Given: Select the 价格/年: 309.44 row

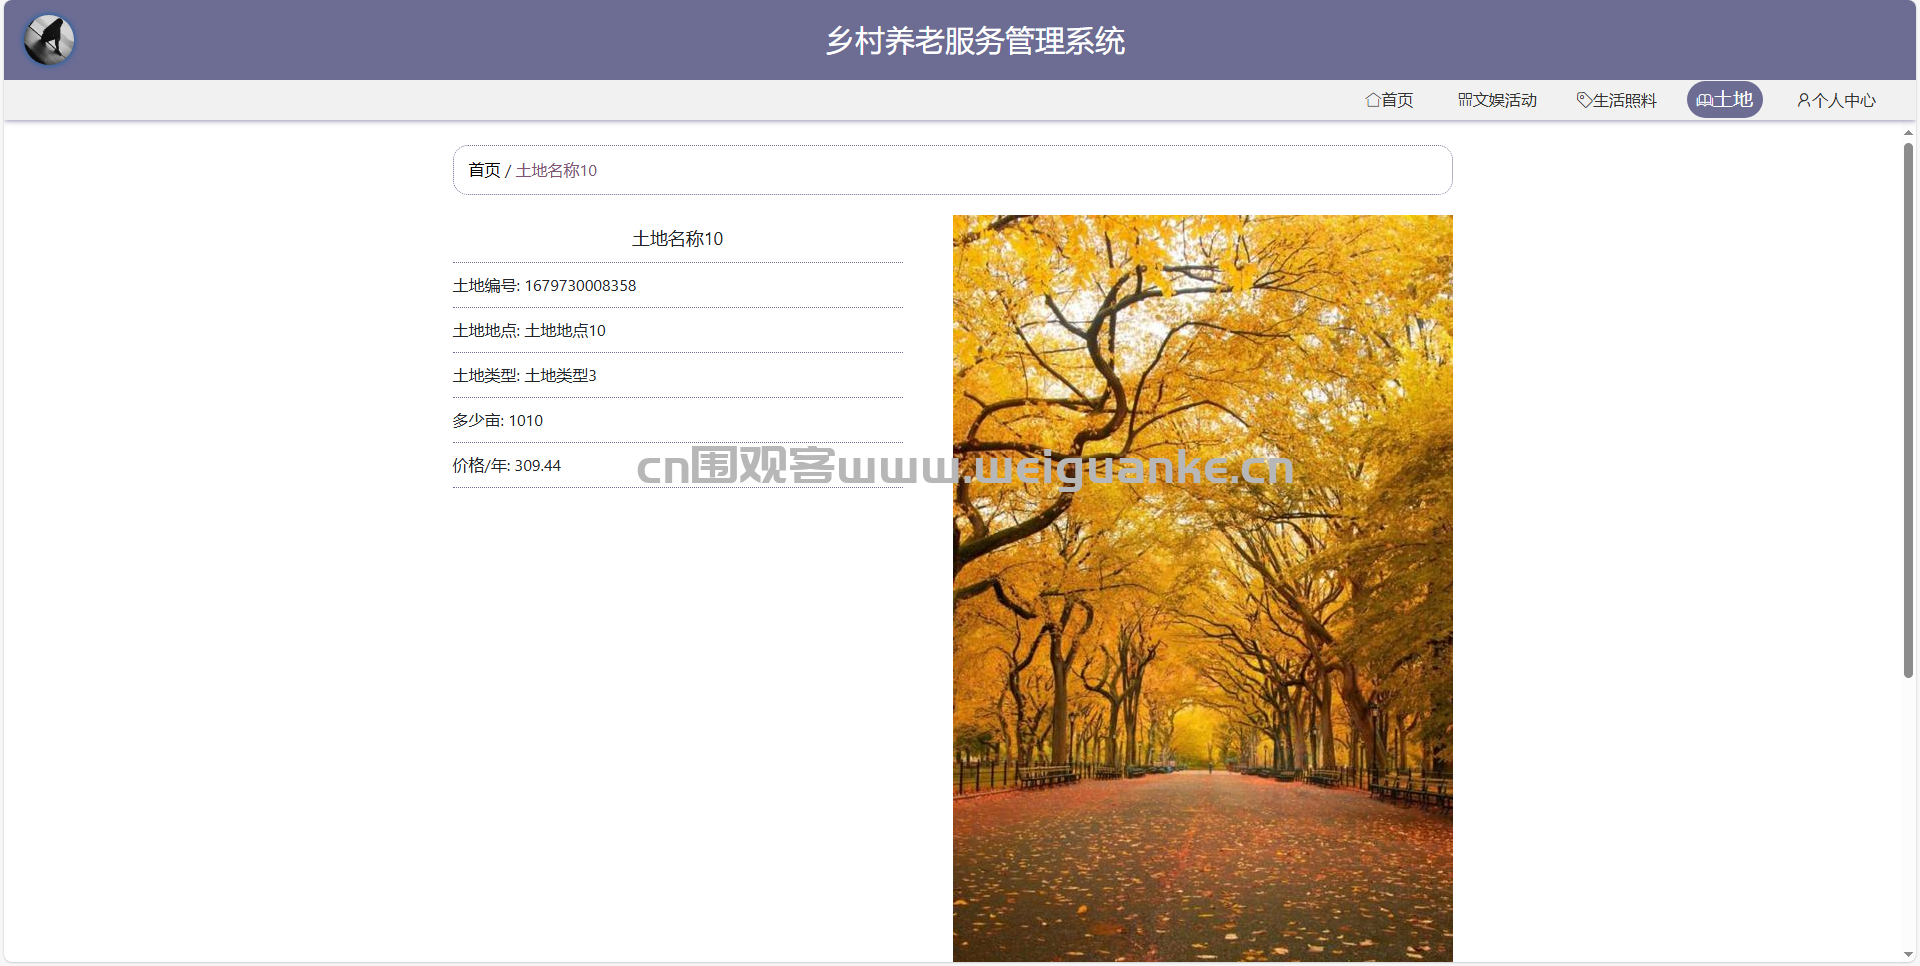Looking at the screenshot, I should pyautogui.click(x=677, y=466).
